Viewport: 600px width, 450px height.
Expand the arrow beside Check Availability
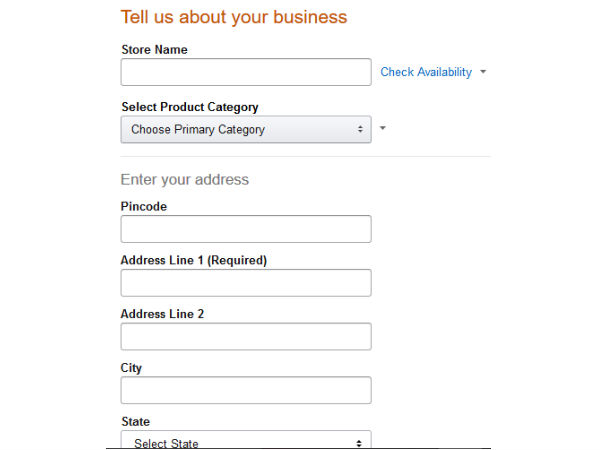pyautogui.click(x=483, y=72)
